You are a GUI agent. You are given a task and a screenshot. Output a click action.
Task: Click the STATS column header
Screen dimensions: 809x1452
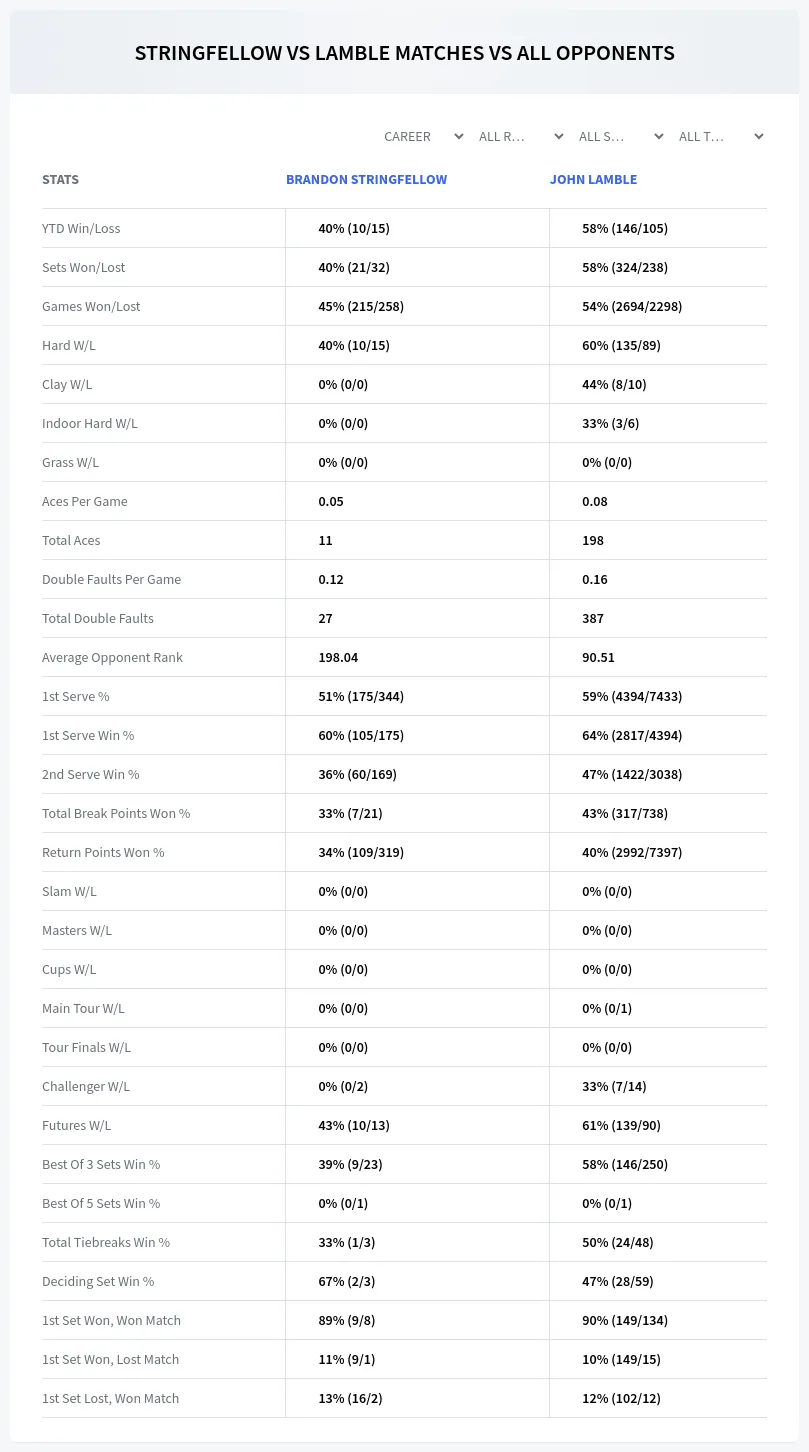point(60,180)
